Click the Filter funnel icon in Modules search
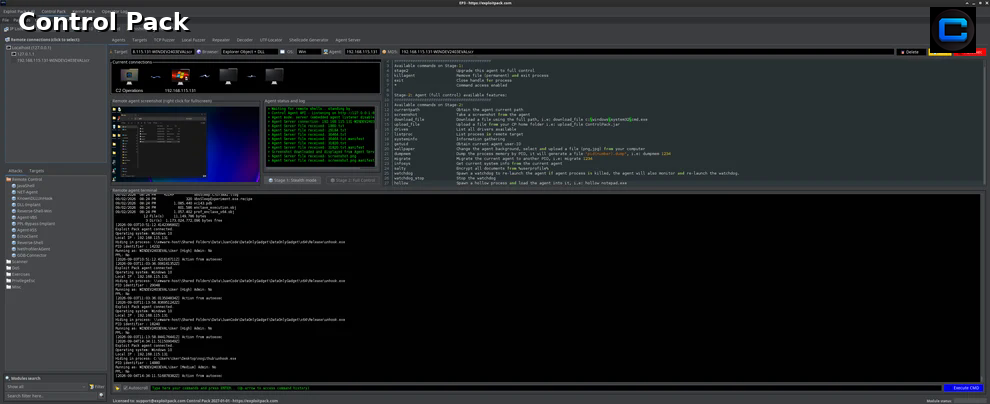 (92, 386)
